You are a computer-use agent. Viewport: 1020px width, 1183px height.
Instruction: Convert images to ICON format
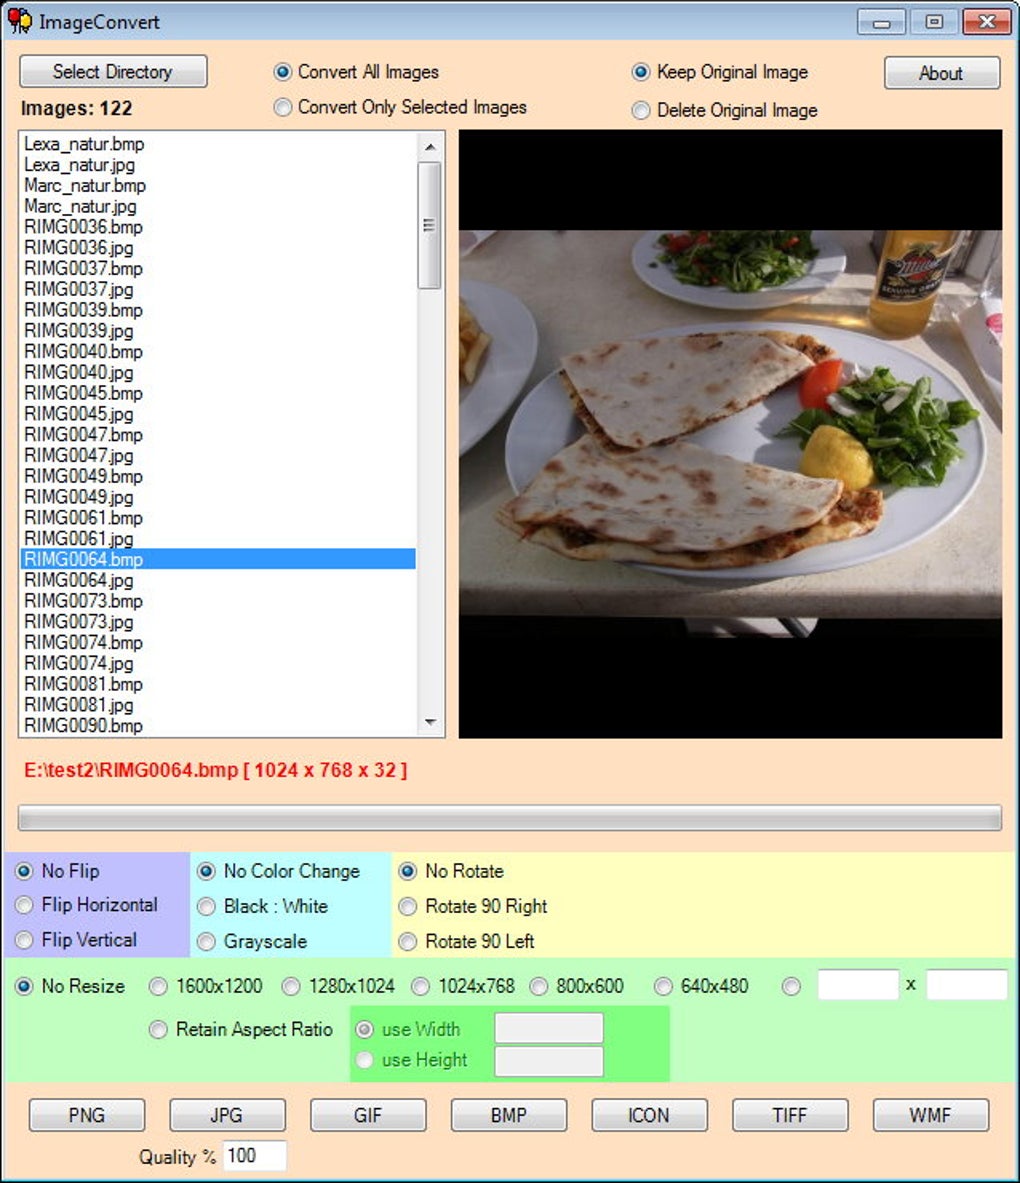[649, 1114]
